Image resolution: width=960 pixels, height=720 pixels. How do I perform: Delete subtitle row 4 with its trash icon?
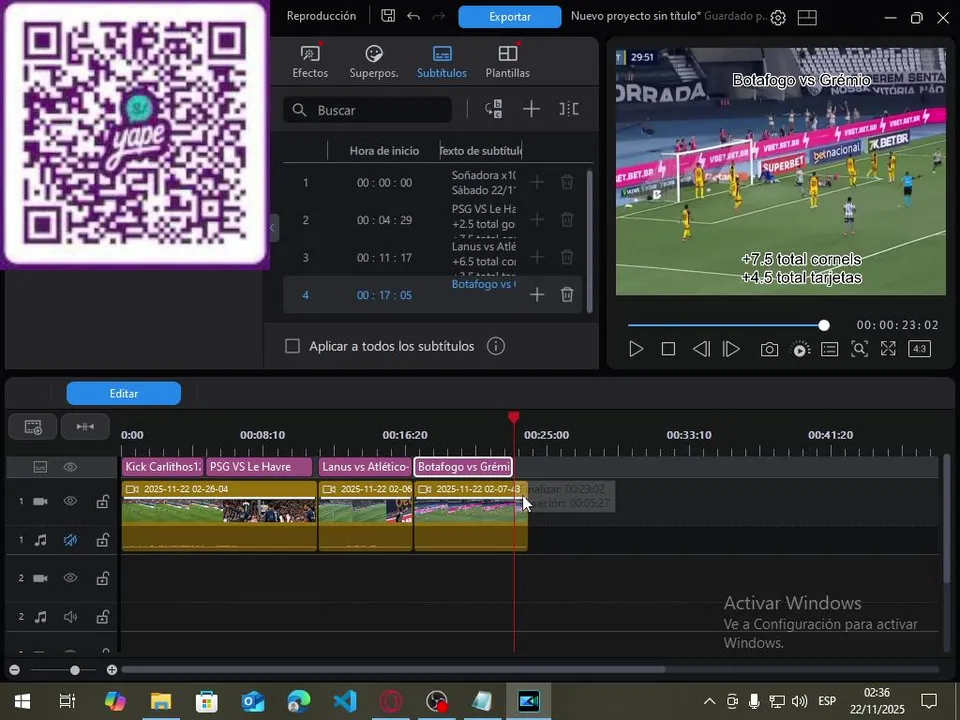point(567,294)
